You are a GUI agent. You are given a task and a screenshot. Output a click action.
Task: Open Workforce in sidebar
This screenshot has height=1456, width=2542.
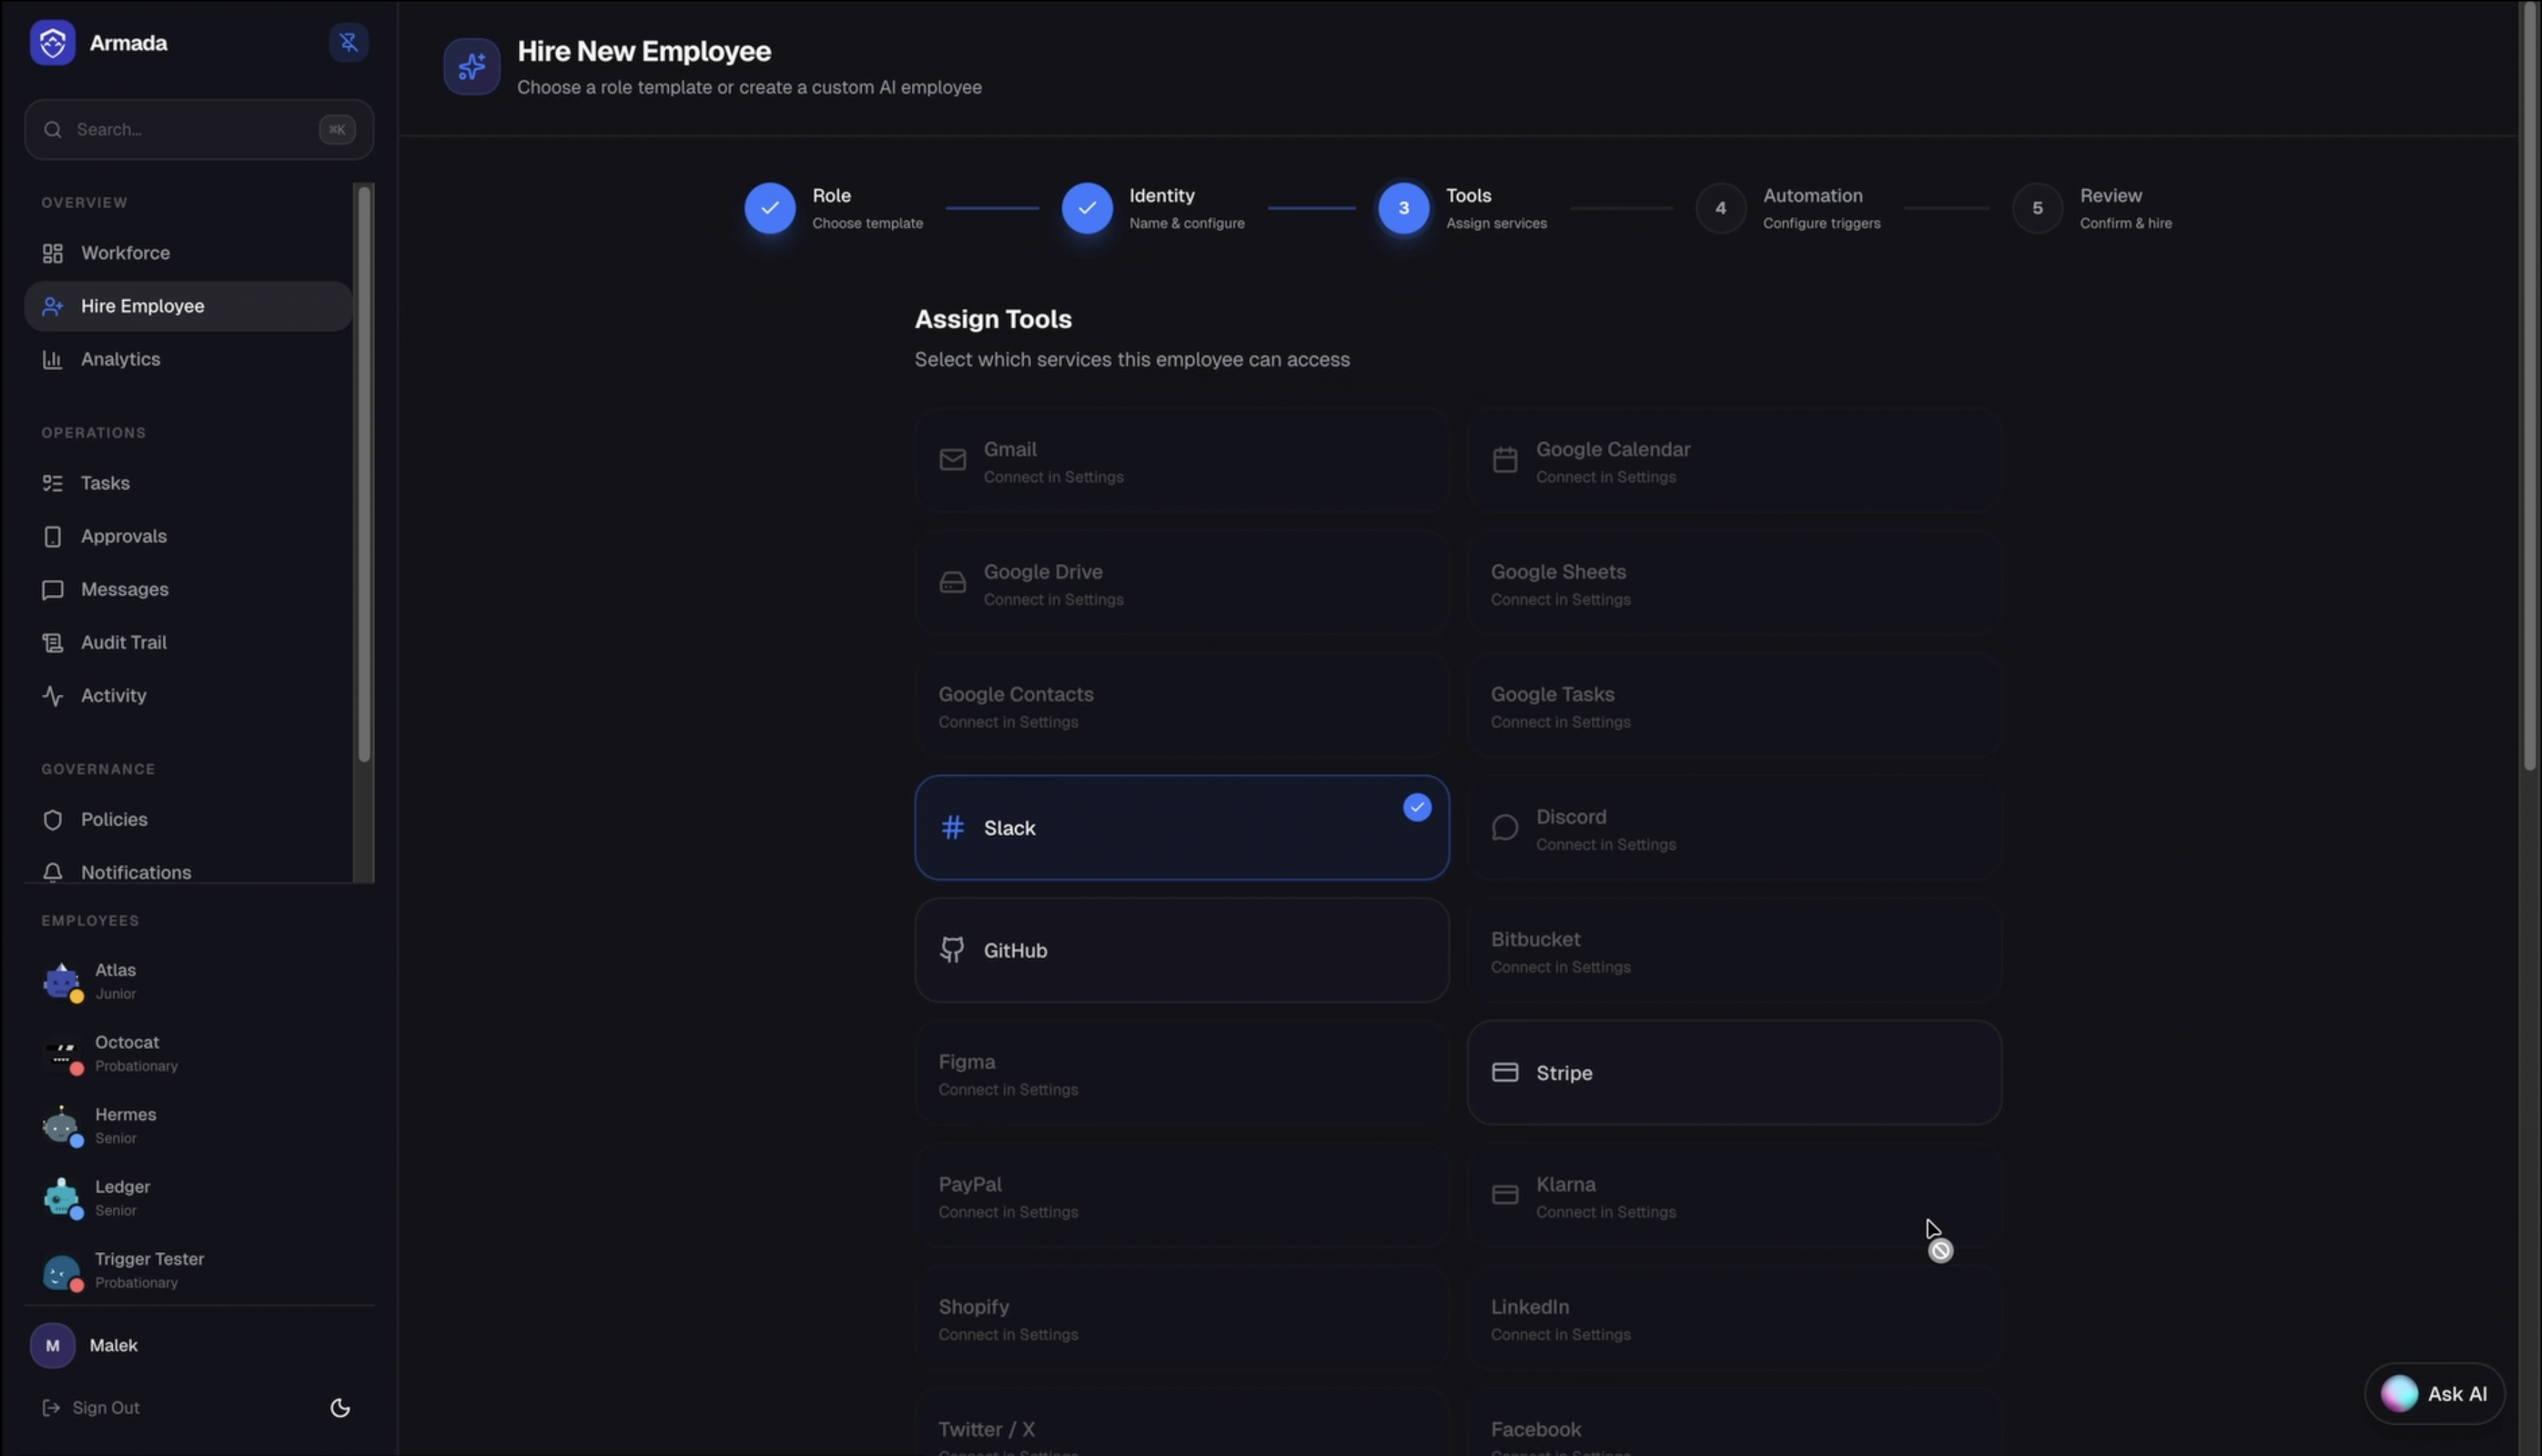(125, 253)
